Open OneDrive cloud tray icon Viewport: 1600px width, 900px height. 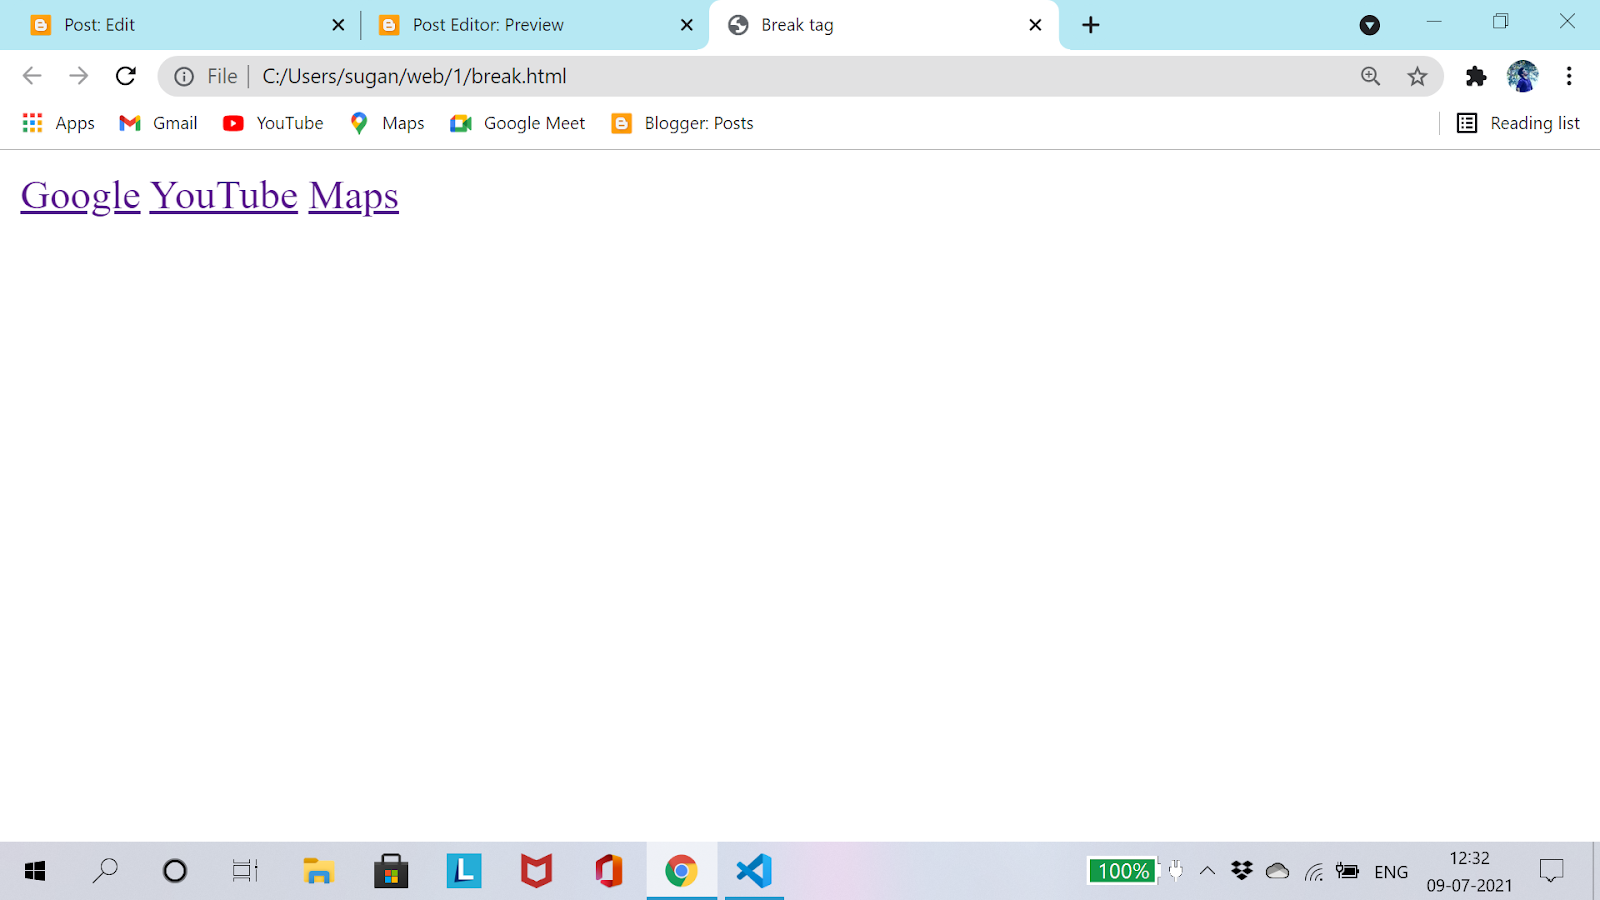point(1277,871)
